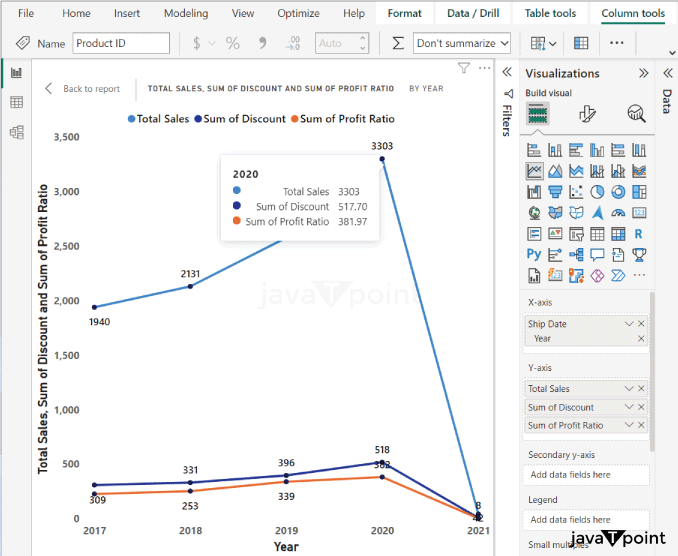
Task: Open the Format ribbon tab
Action: [404, 13]
